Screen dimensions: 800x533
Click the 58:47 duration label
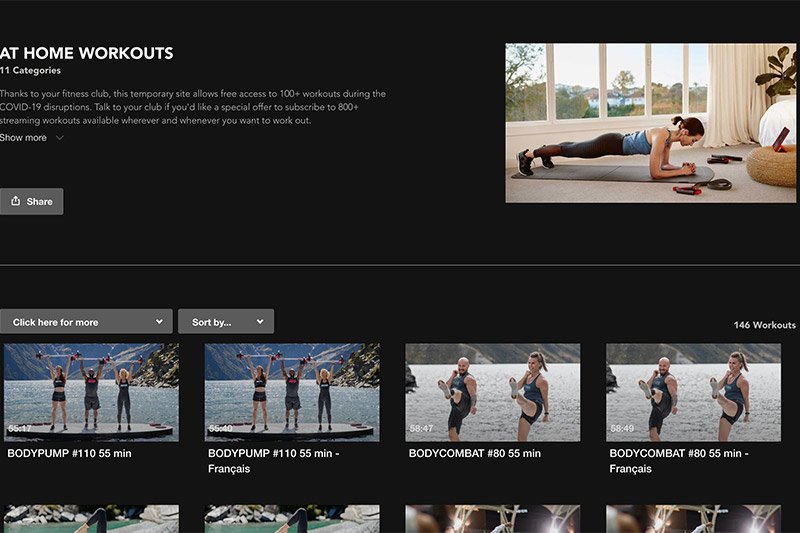point(421,428)
